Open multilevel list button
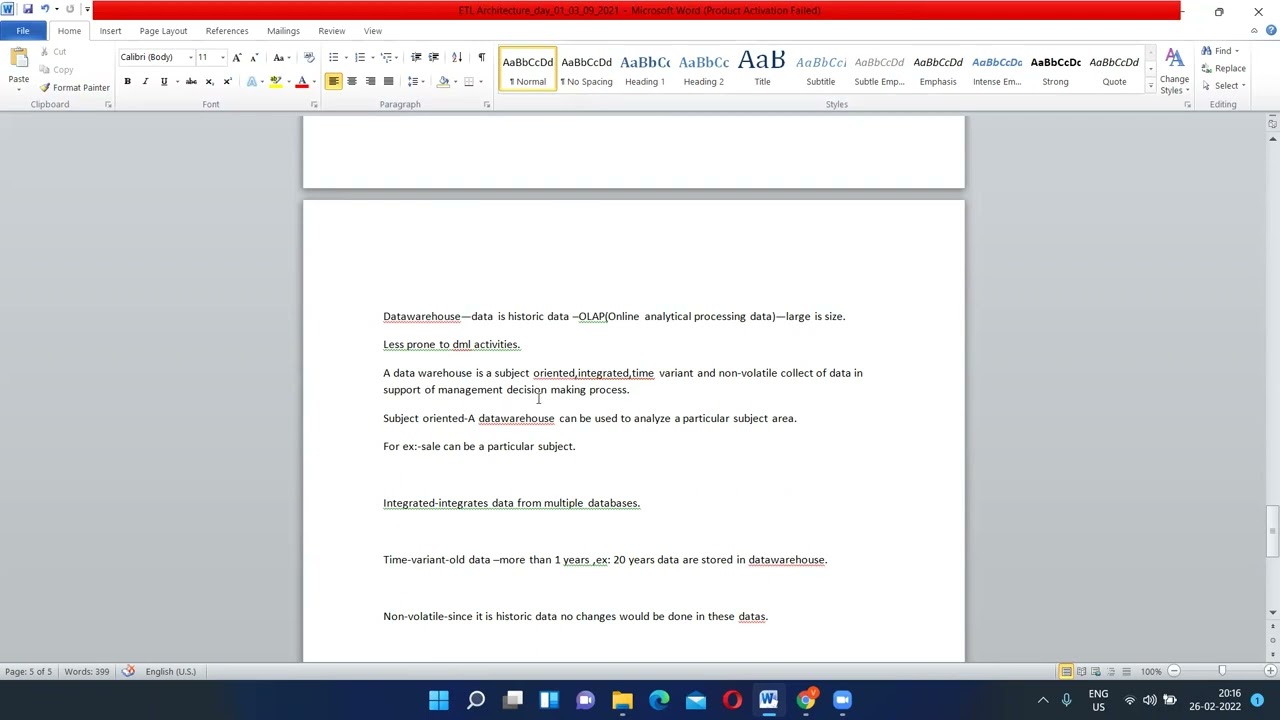This screenshot has height=720, width=1280. point(388,57)
